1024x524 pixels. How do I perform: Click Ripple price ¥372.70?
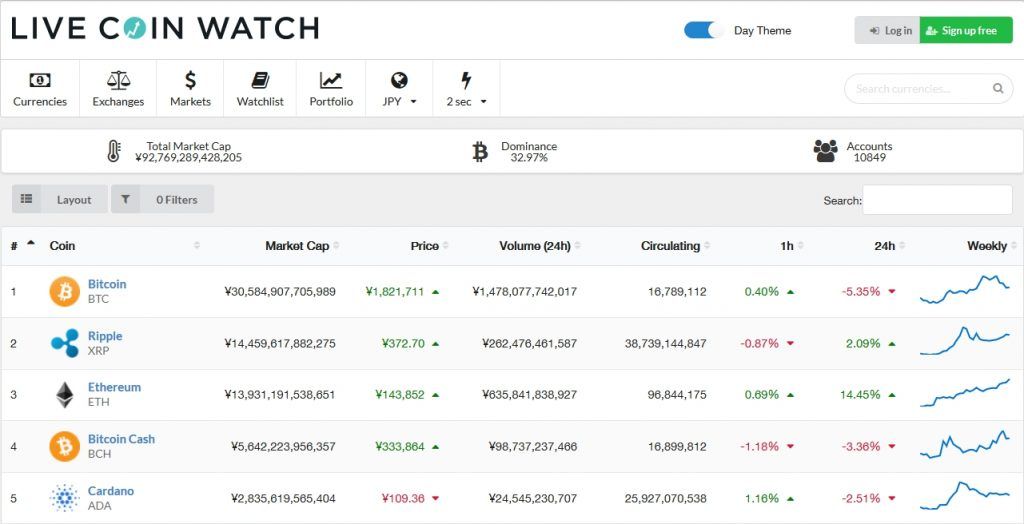pos(404,343)
